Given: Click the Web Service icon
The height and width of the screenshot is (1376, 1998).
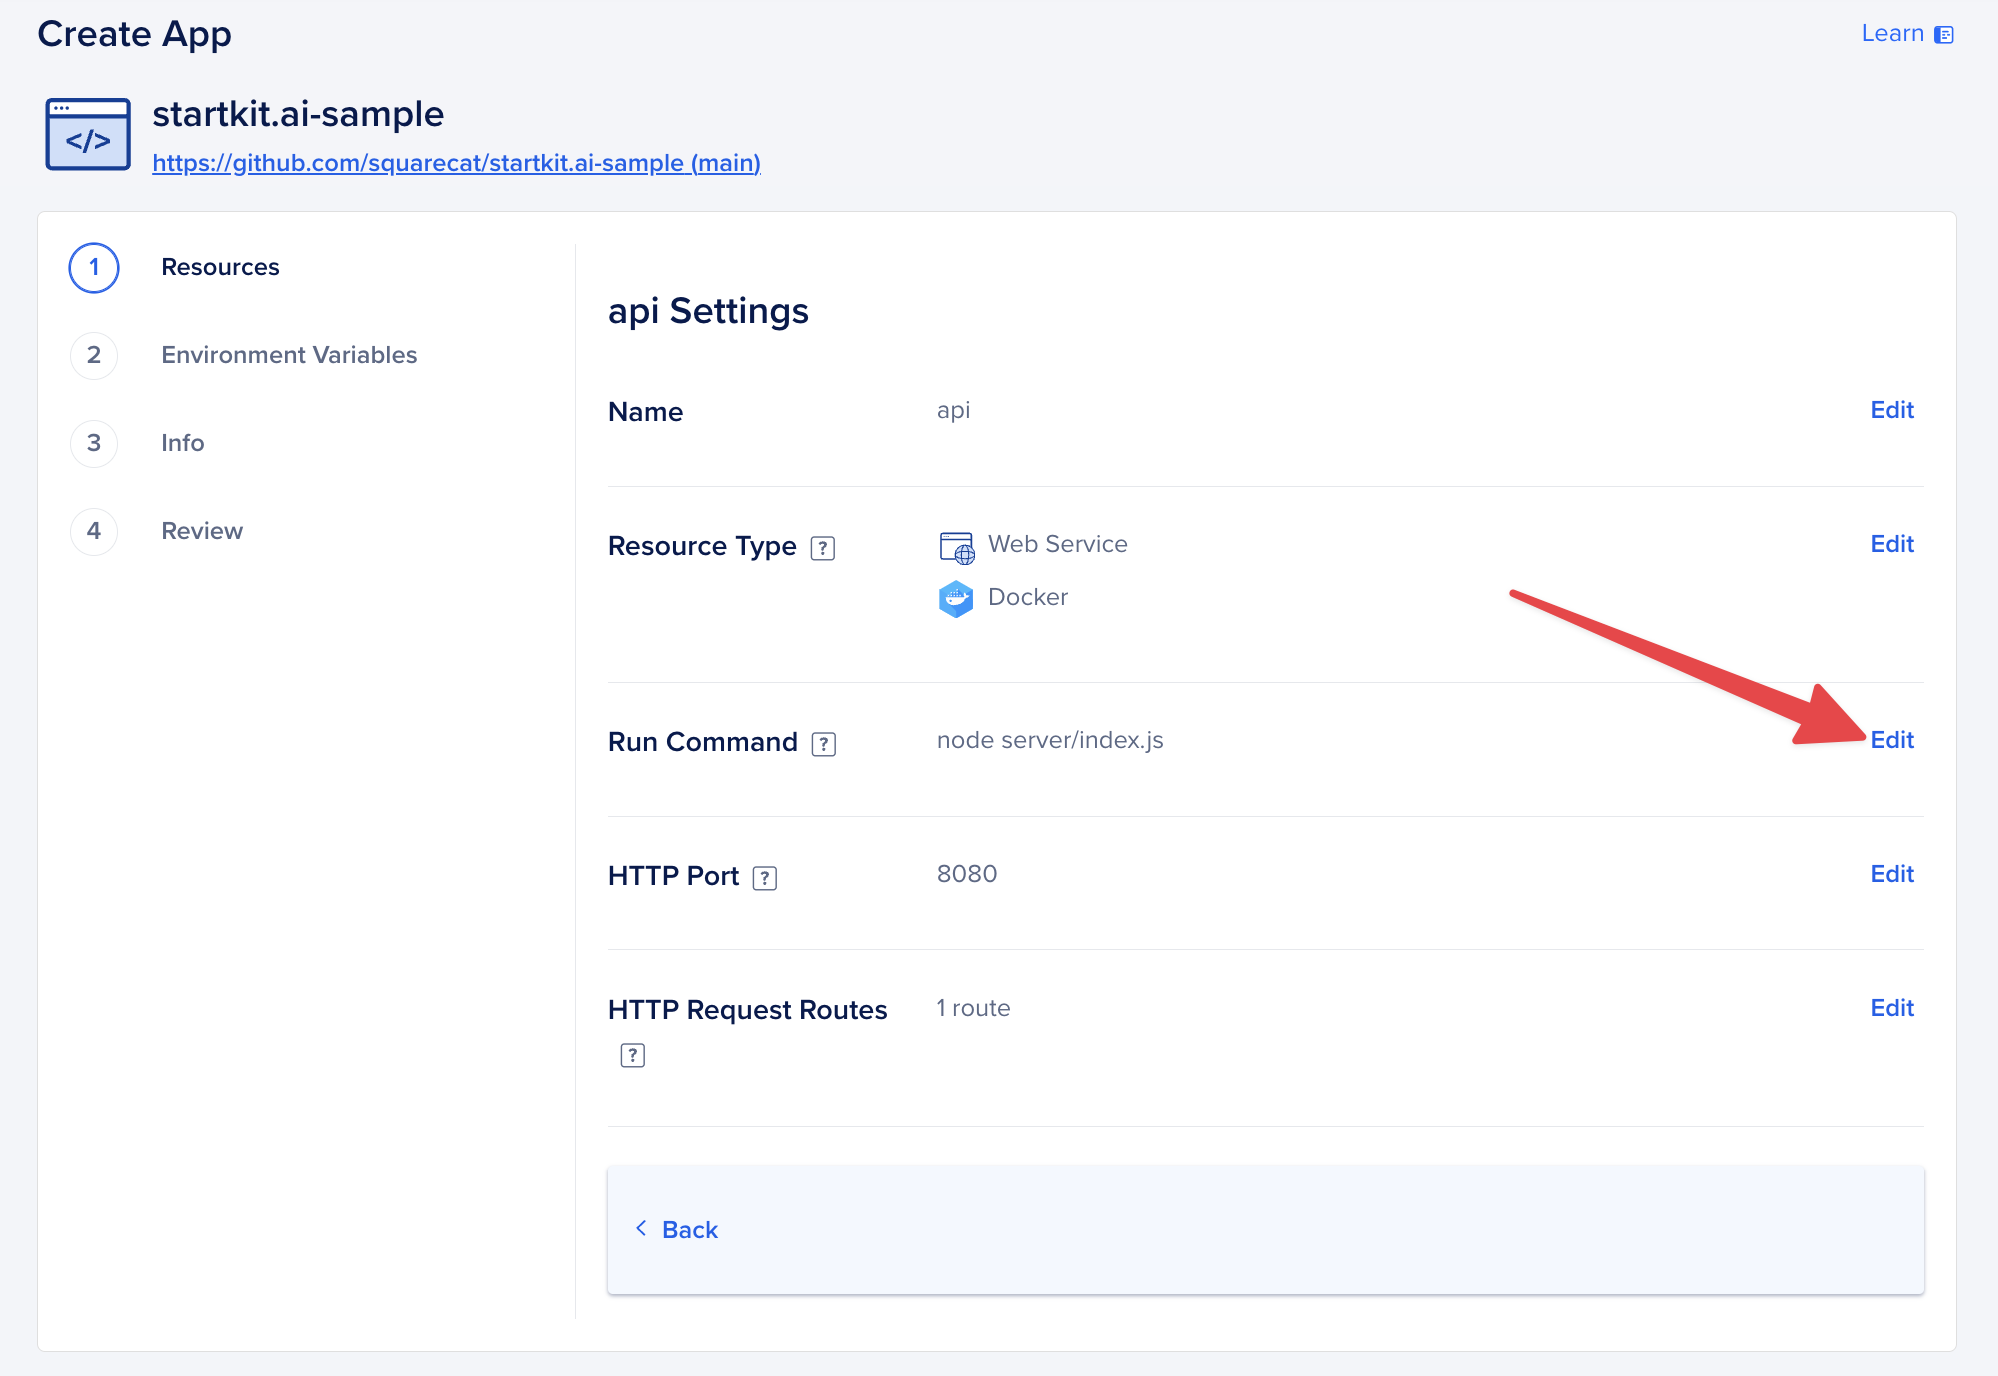Looking at the screenshot, I should (x=956, y=546).
